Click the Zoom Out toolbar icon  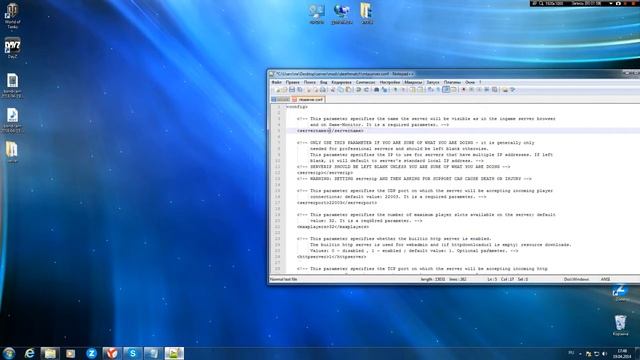click(x=403, y=89)
